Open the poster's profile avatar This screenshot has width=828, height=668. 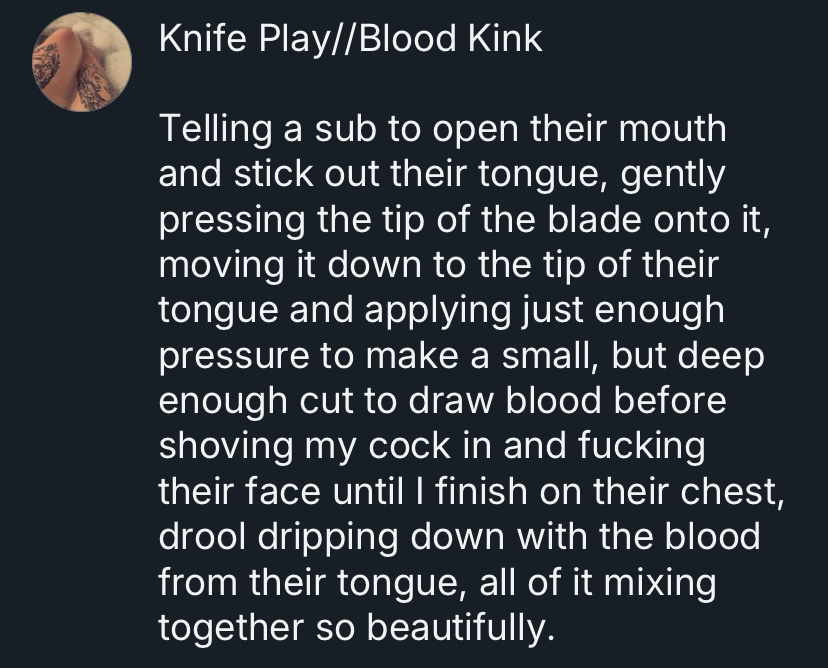point(82,62)
